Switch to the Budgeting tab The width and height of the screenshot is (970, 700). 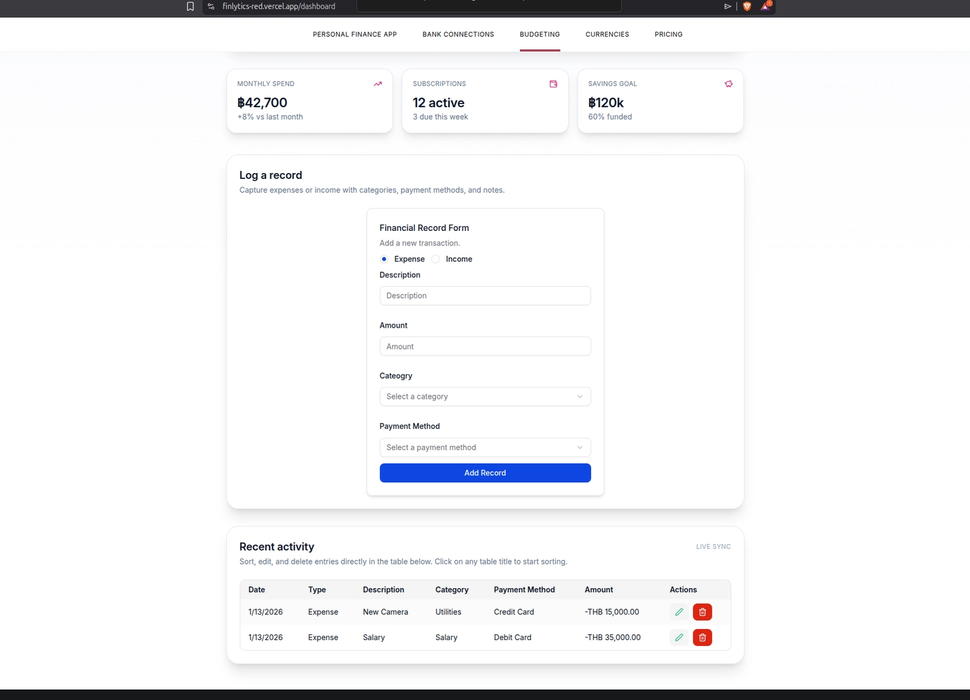click(539, 35)
